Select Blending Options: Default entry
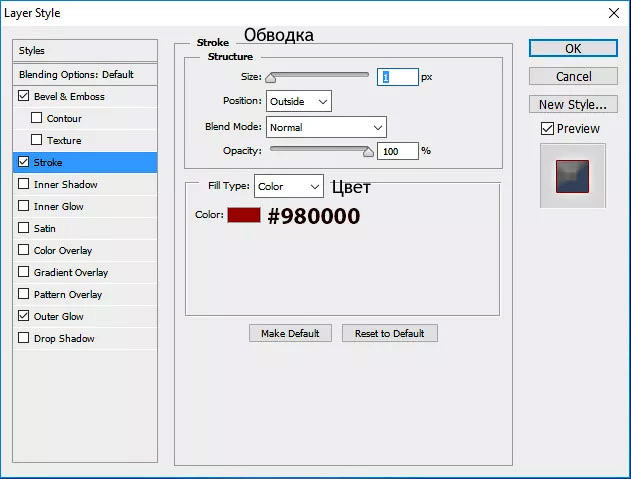 coord(85,74)
